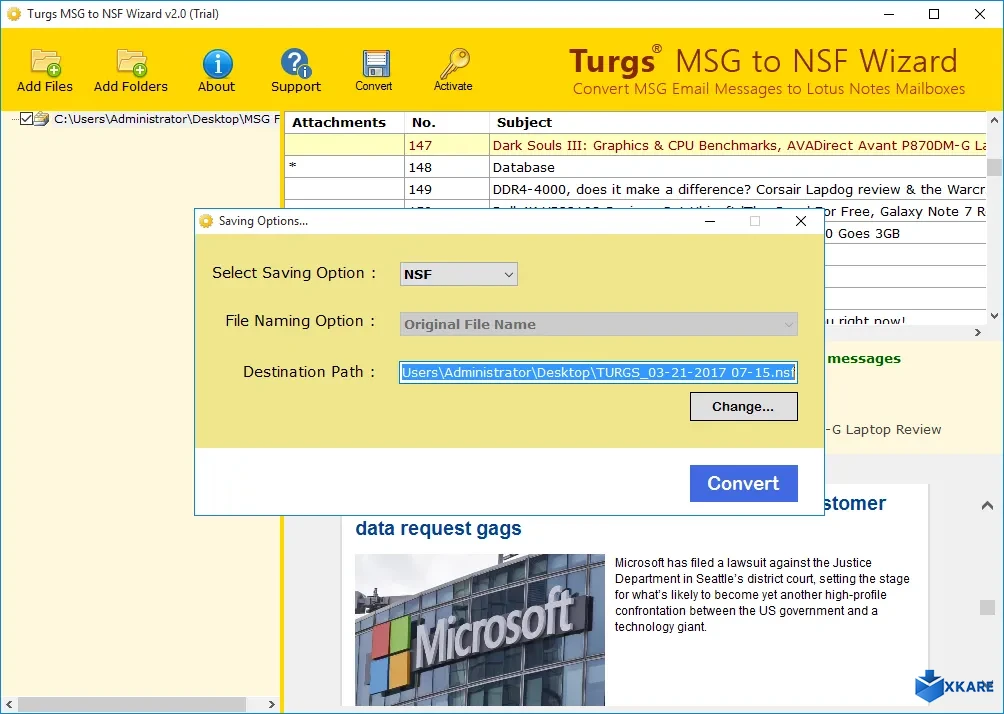The width and height of the screenshot is (1004, 714).
Task: Click the folder tree horizontal scrollbar thumb
Action: [132, 704]
